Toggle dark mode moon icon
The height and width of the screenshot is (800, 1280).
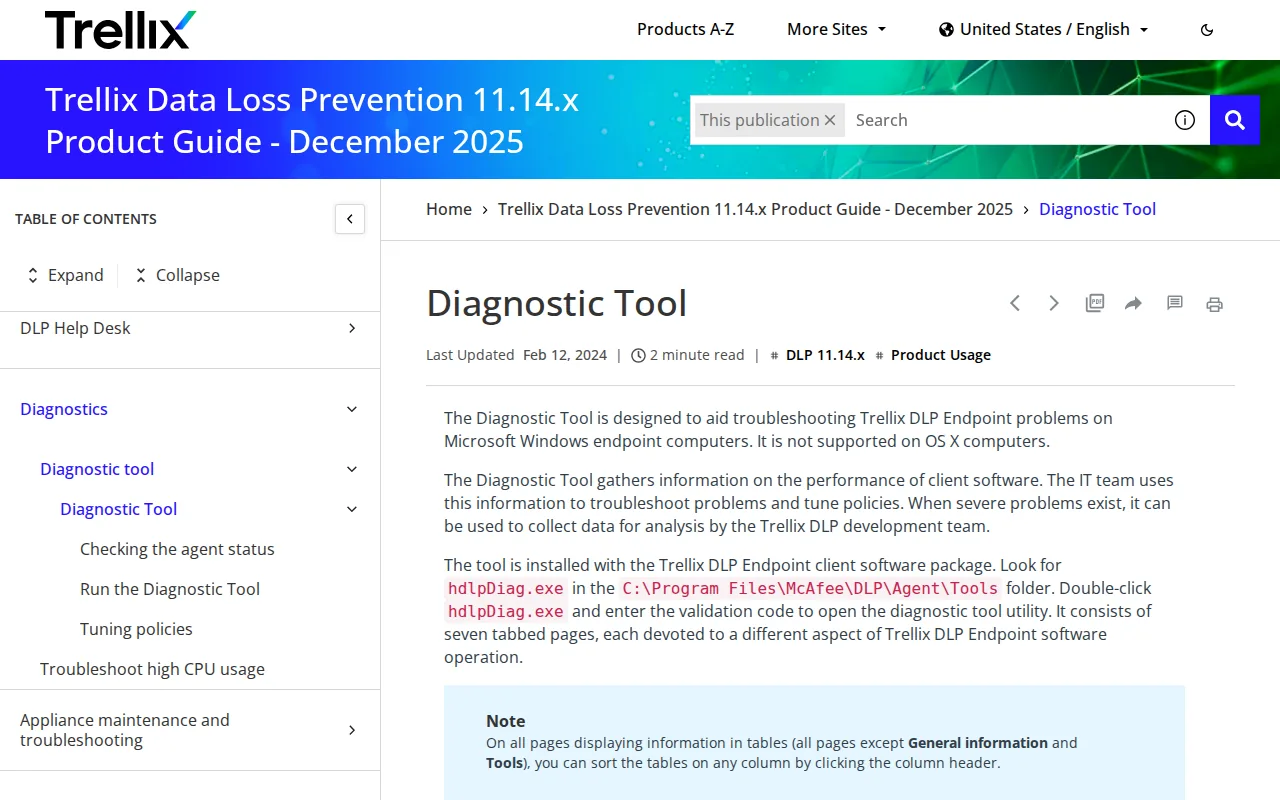coord(1207,30)
